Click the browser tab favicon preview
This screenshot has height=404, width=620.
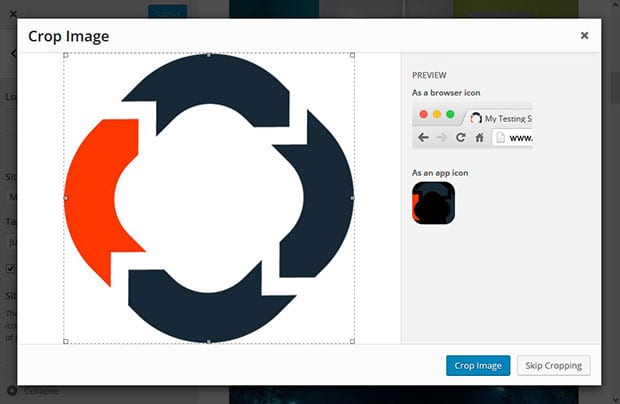(476, 118)
